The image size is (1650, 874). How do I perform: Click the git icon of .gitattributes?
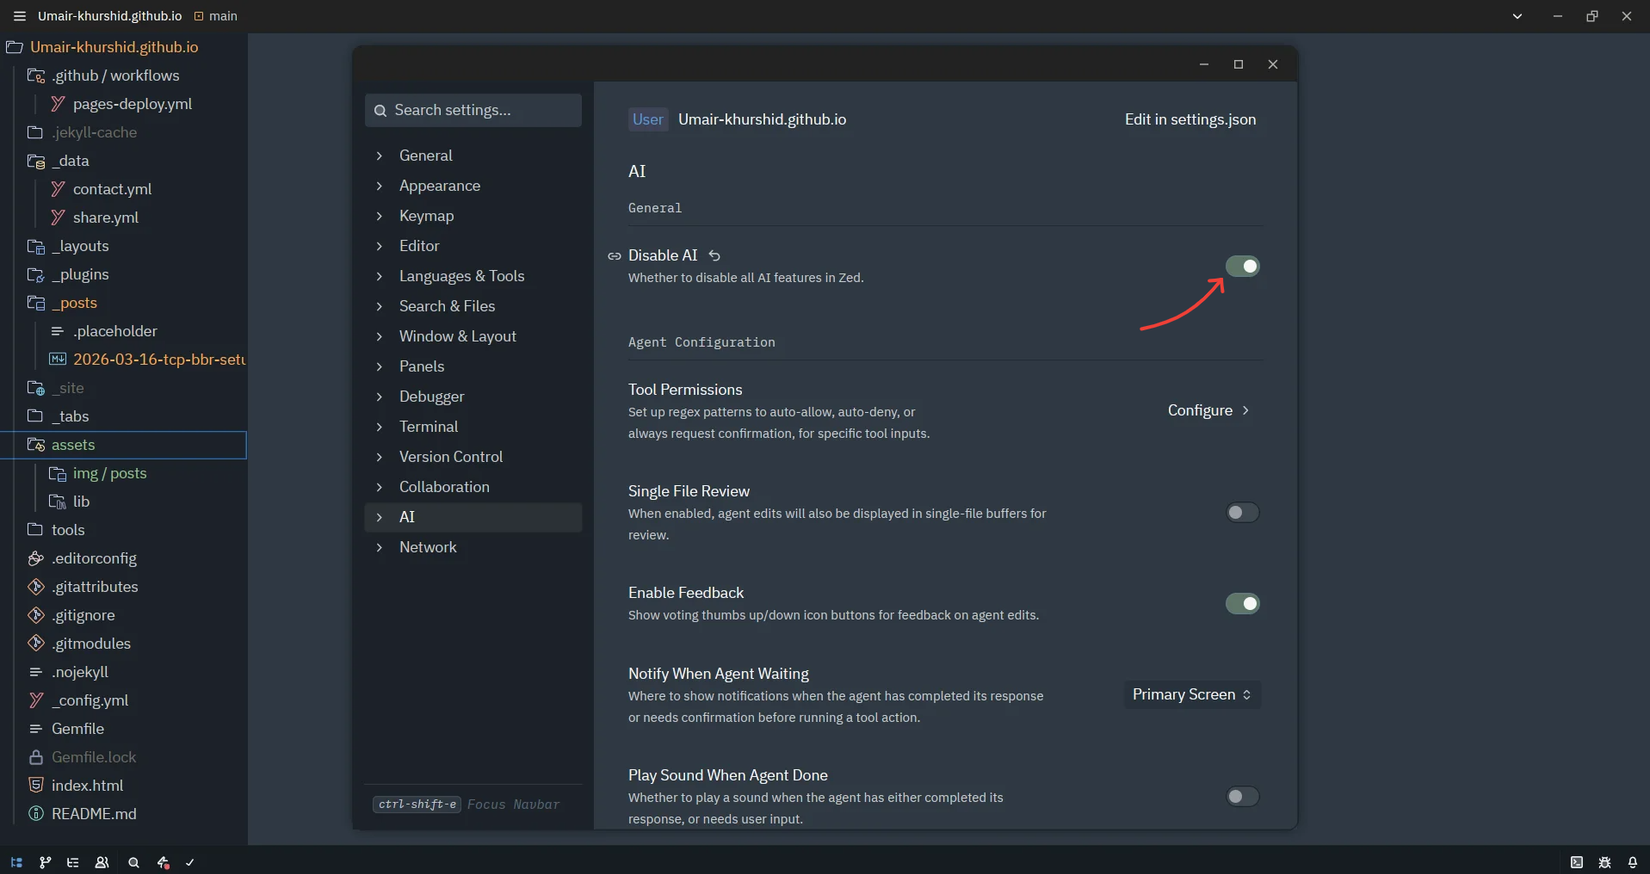point(36,587)
